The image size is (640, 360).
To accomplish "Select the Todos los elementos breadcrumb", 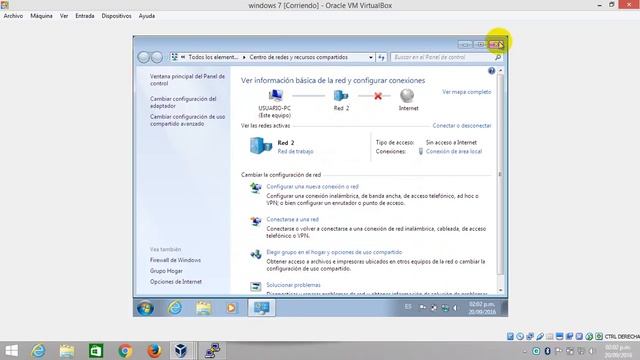I will point(213,57).
